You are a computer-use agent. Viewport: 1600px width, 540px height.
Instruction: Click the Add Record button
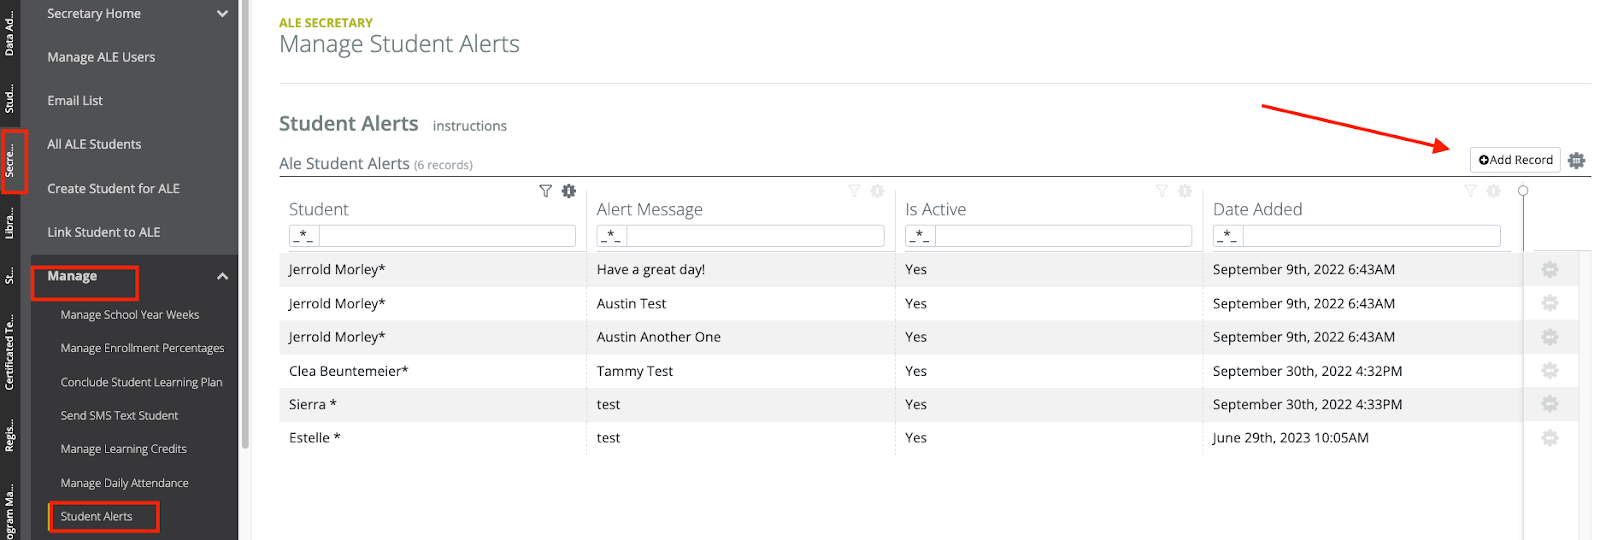pos(1515,160)
